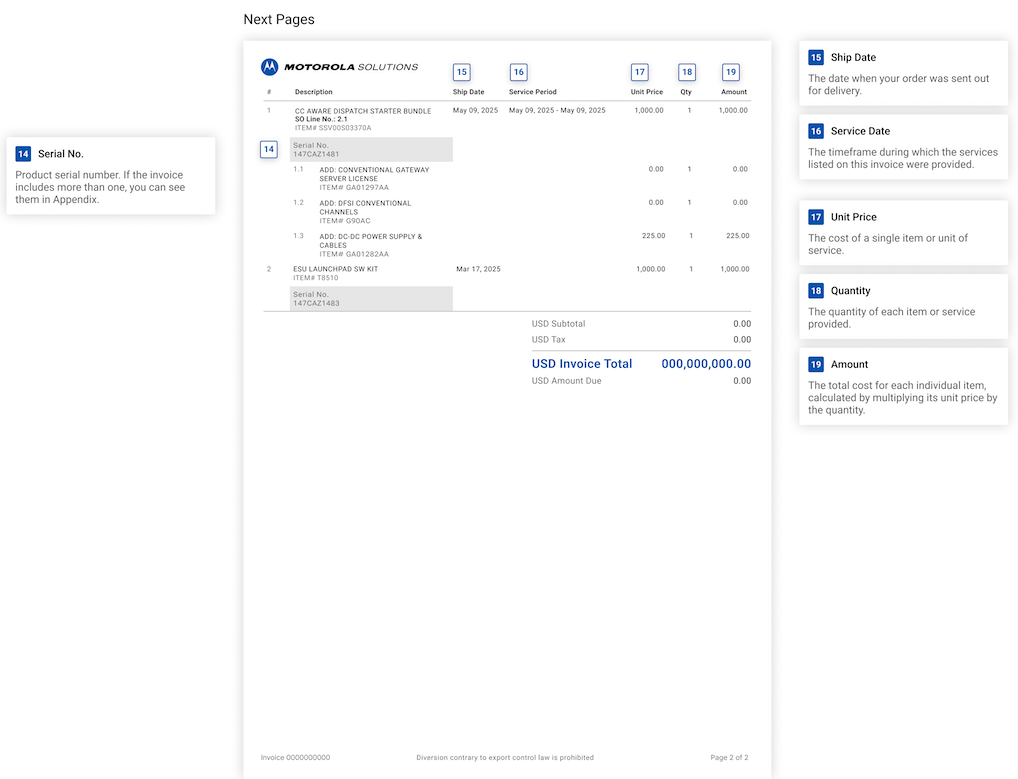
Task: Click the Unit Price card title
Action: [x=854, y=217]
